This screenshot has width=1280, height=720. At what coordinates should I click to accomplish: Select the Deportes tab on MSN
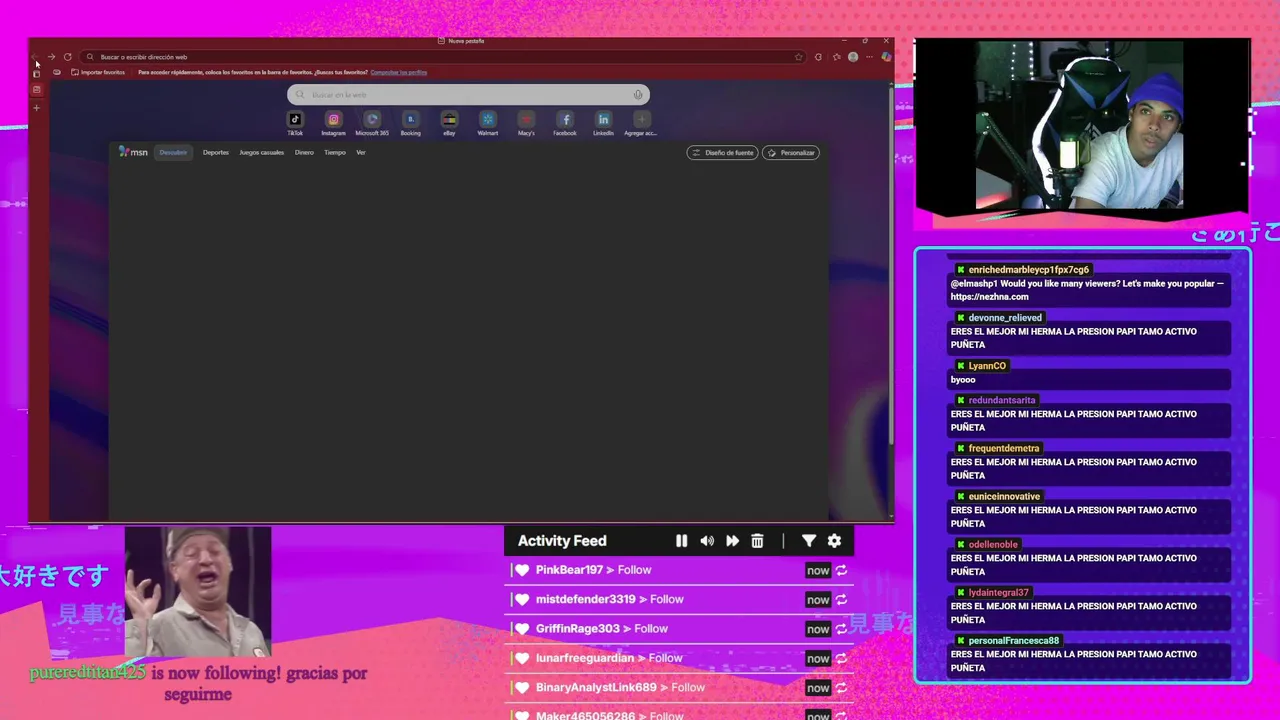pyautogui.click(x=216, y=152)
